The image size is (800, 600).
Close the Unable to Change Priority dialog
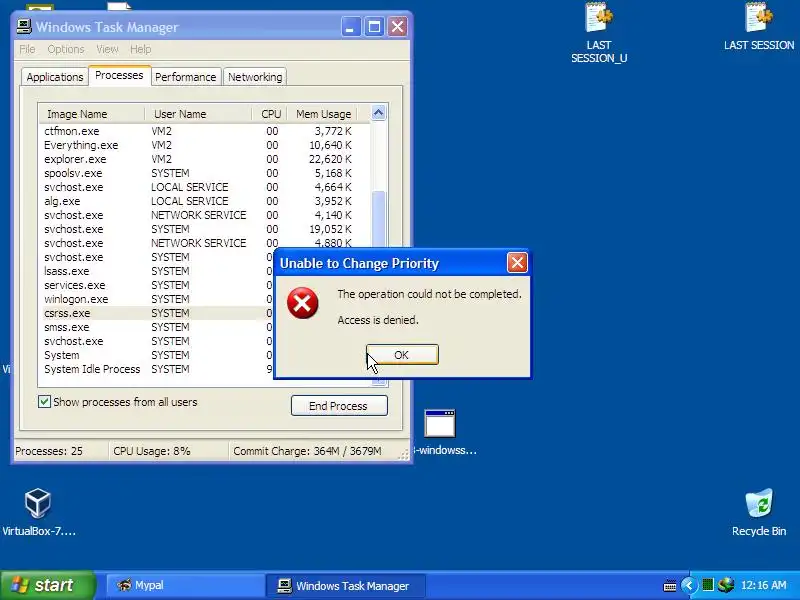[x=517, y=263]
